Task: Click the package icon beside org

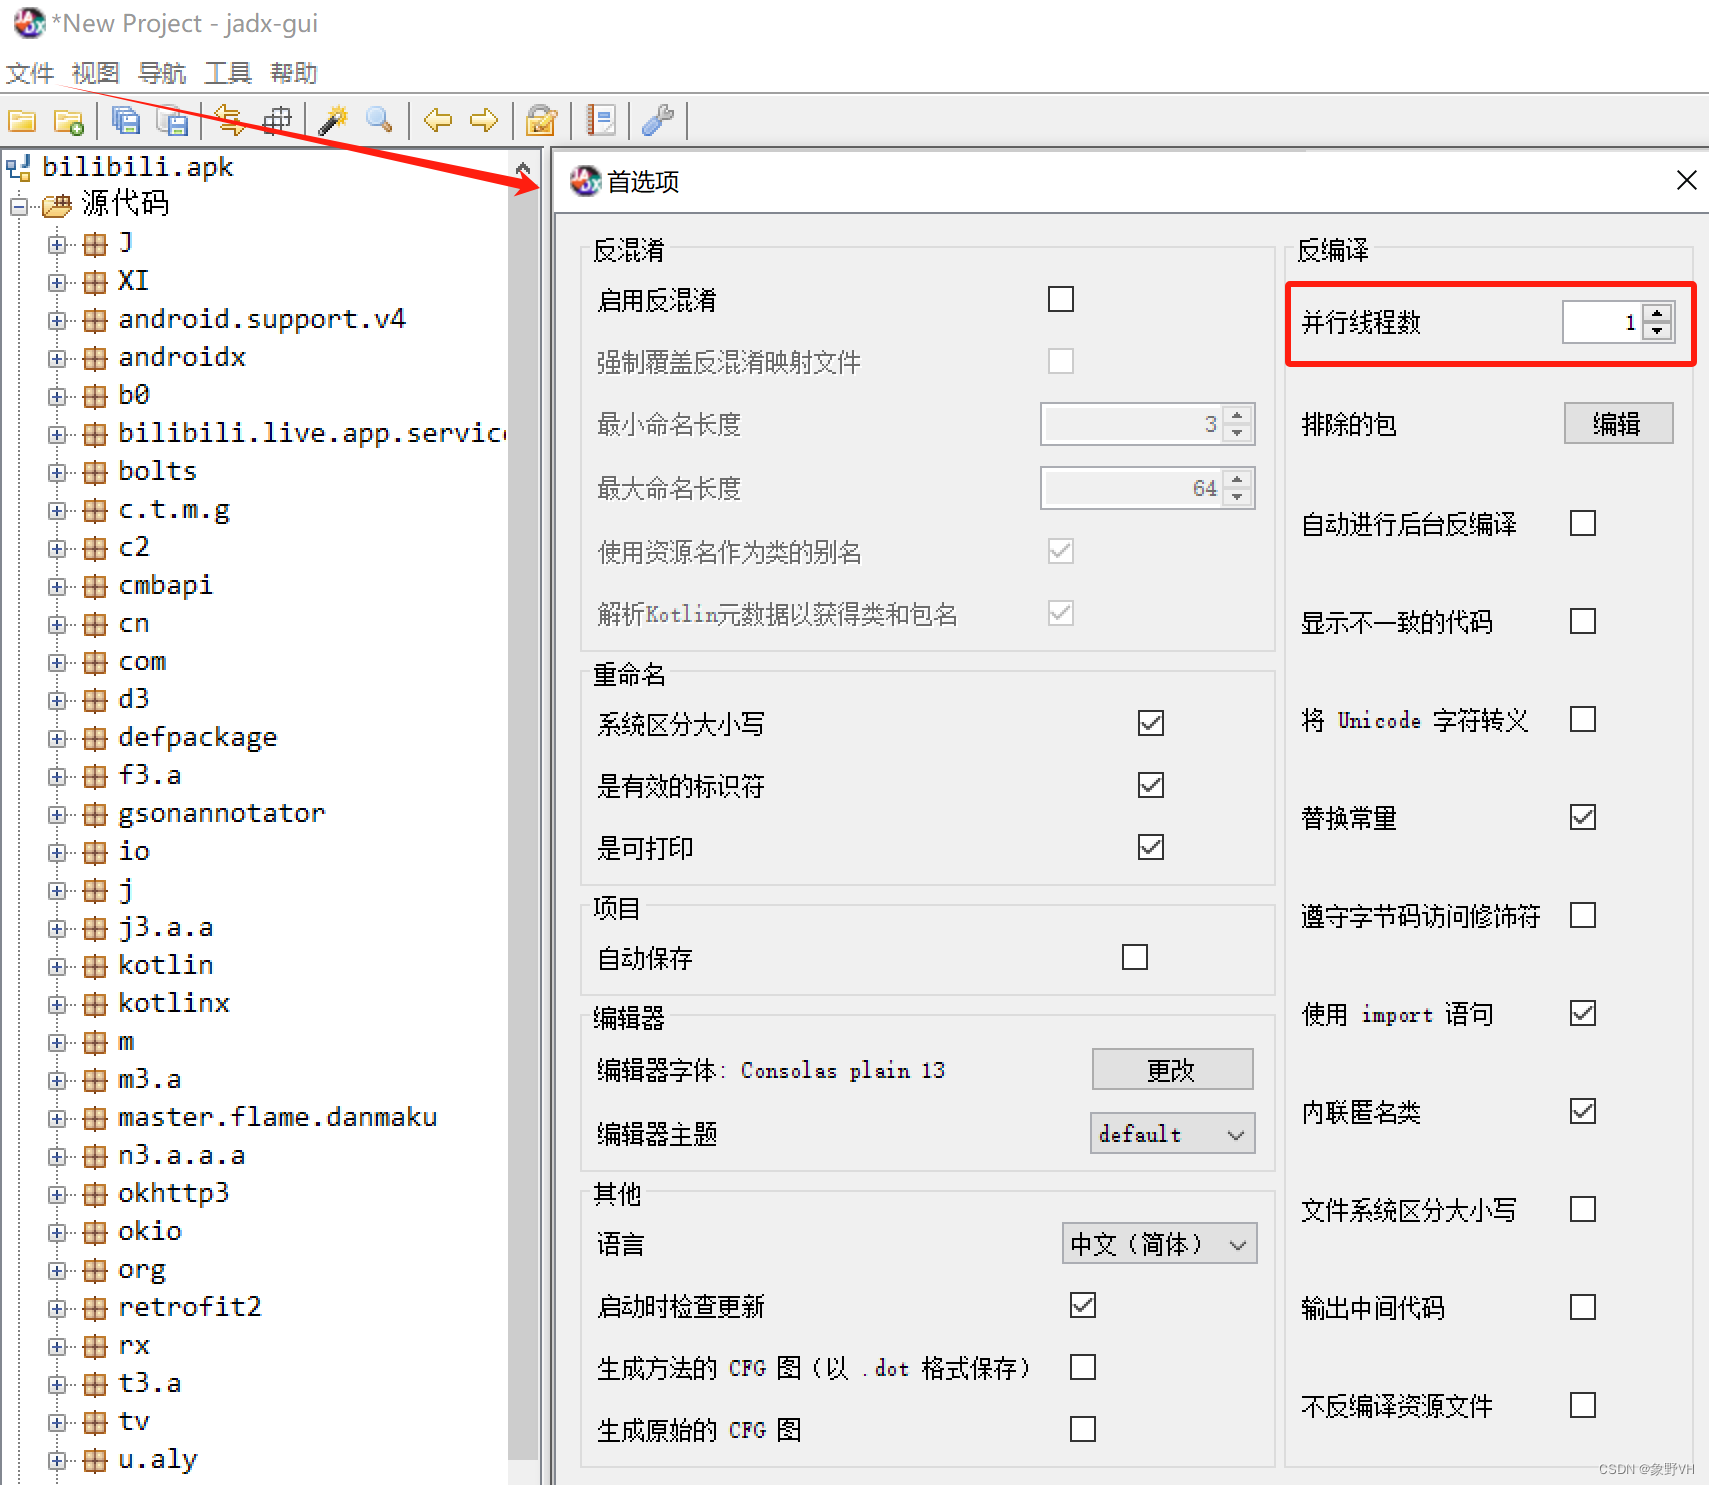Action: 95,1270
